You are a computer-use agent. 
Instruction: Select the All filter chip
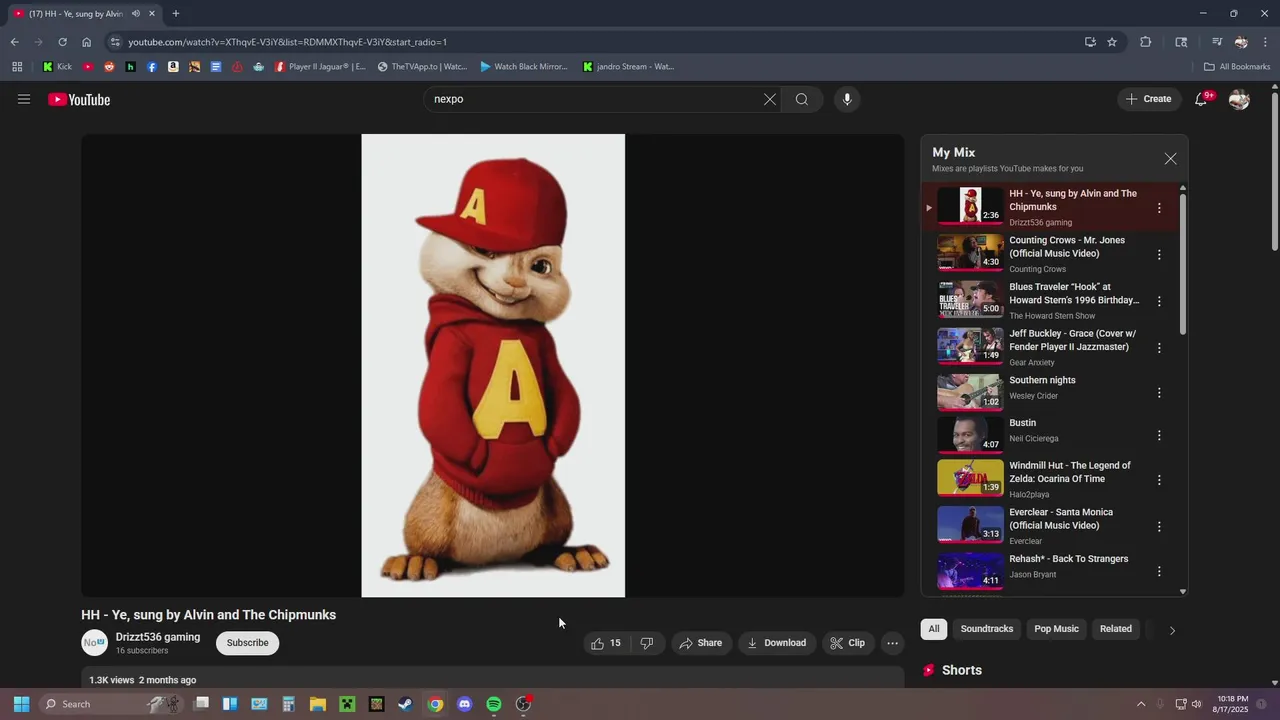click(934, 629)
